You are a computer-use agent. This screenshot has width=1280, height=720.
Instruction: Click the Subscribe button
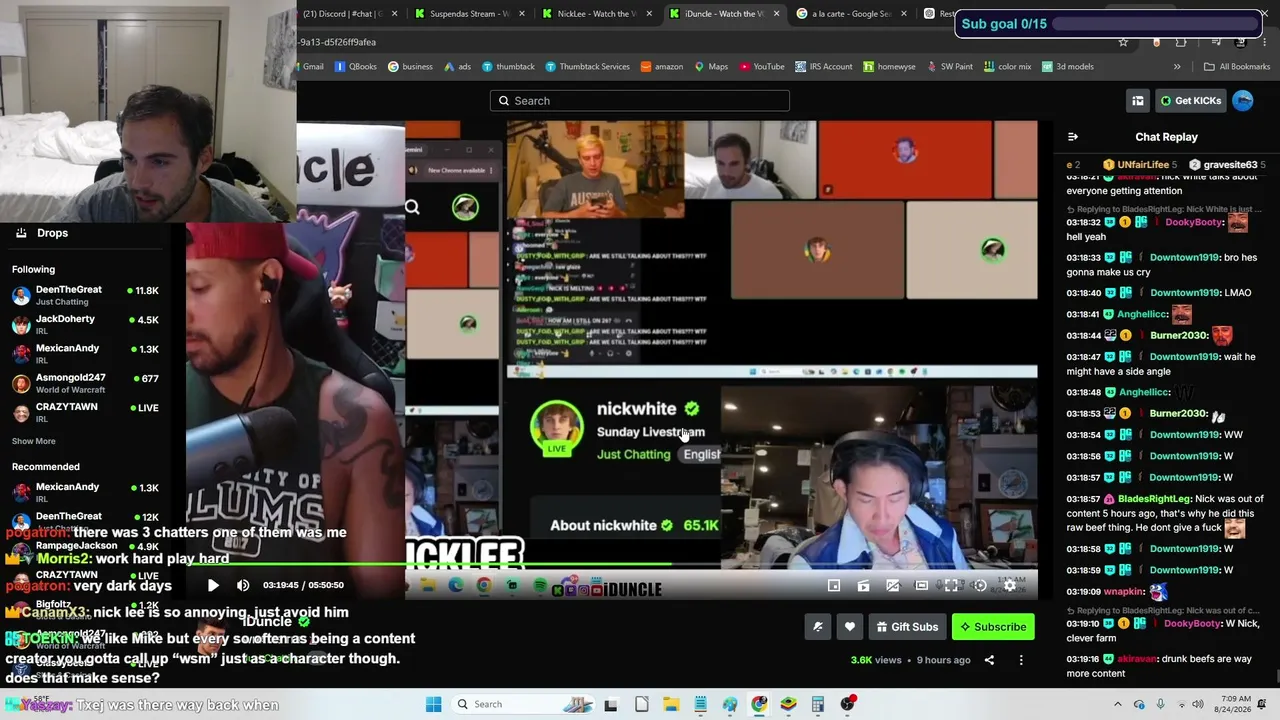(993, 627)
